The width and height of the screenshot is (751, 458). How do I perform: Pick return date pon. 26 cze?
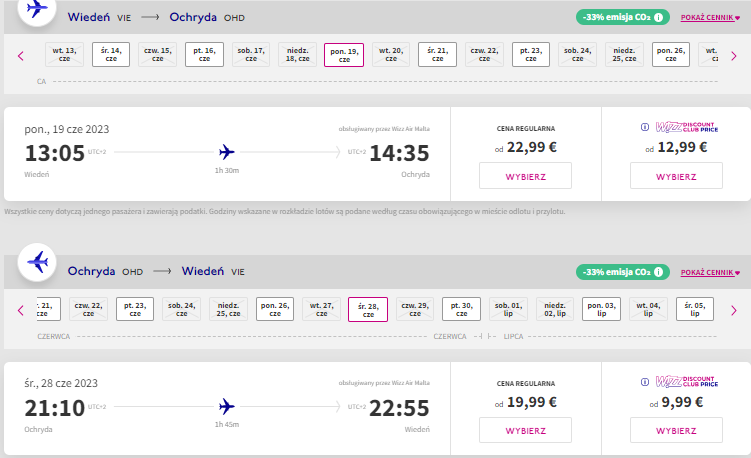(x=275, y=309)
